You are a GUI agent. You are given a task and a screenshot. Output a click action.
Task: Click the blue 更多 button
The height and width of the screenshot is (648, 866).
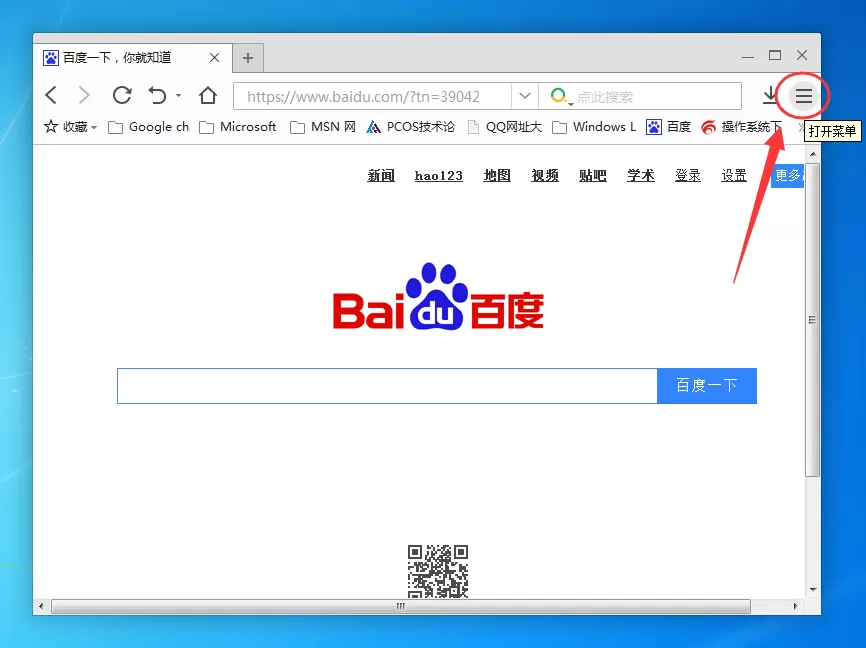click(x=788, y=176)
